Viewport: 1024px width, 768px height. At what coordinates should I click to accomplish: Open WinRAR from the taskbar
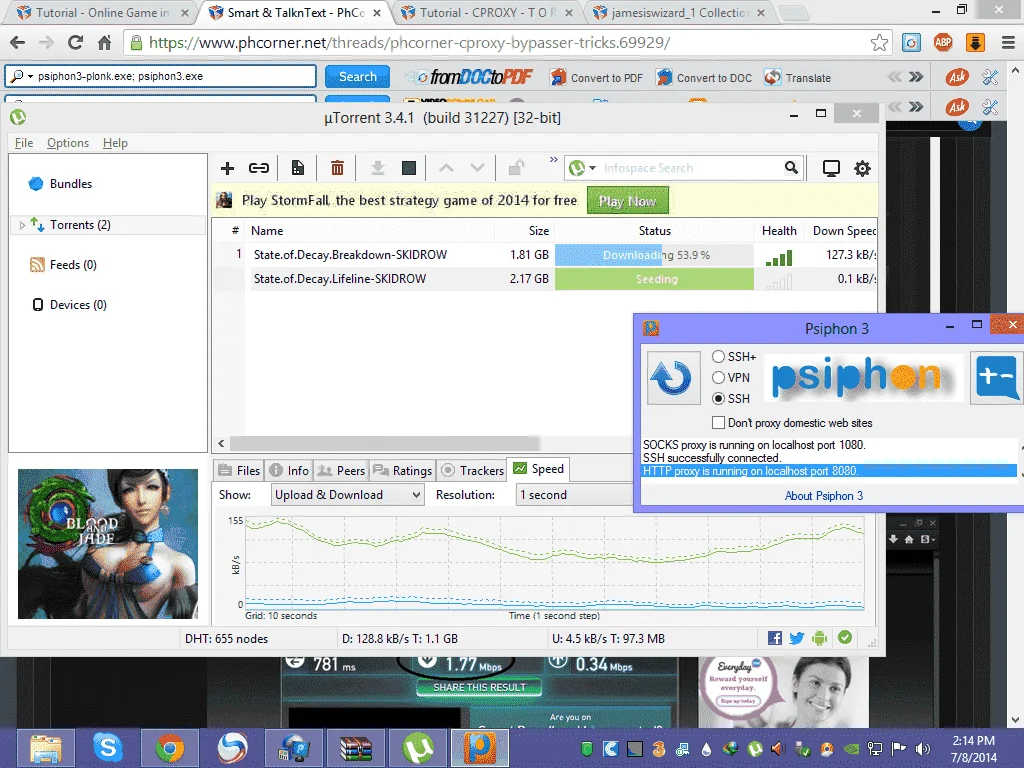(x=355, y=748)
